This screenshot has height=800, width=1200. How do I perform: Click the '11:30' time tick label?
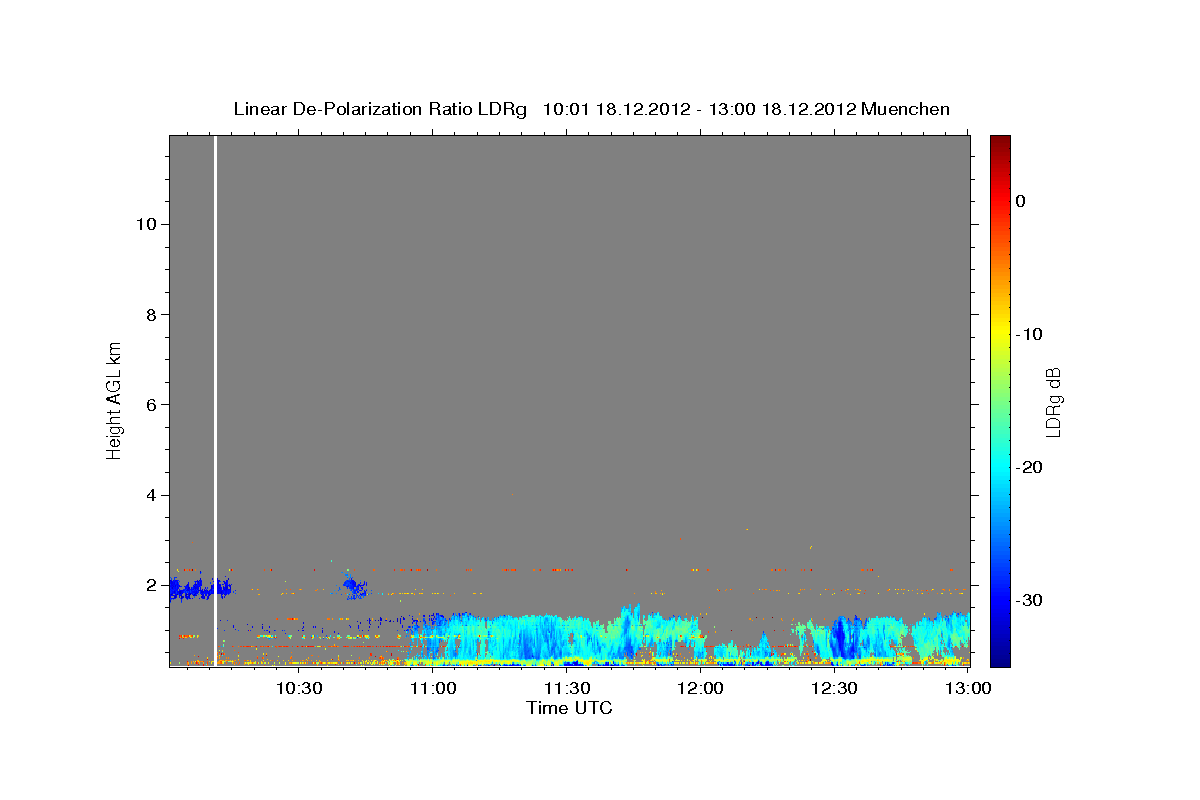click(567, 689)
